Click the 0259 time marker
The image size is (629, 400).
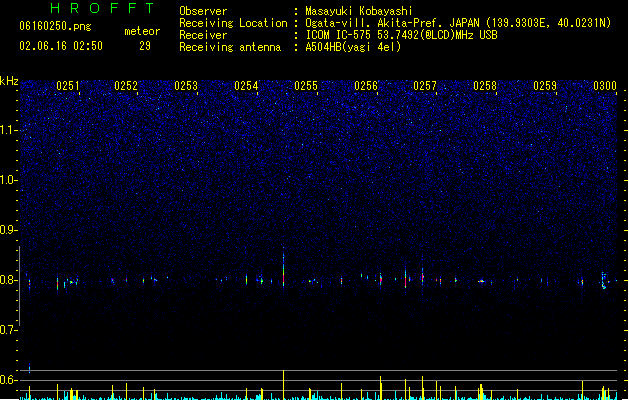tap(545, 86)
